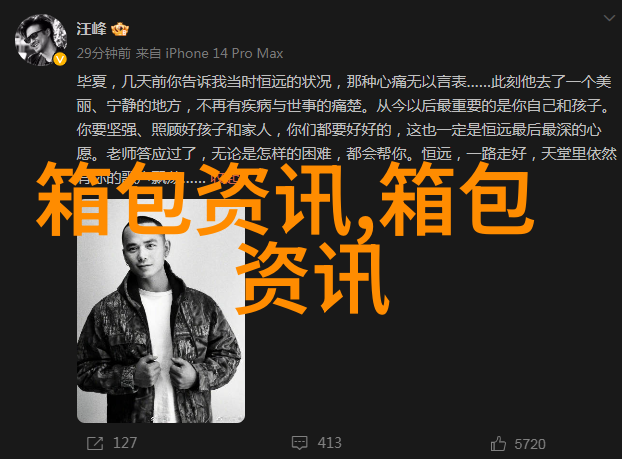Open the post options chevron menu
Screen dimensions: 622x459
click(609, 18)
